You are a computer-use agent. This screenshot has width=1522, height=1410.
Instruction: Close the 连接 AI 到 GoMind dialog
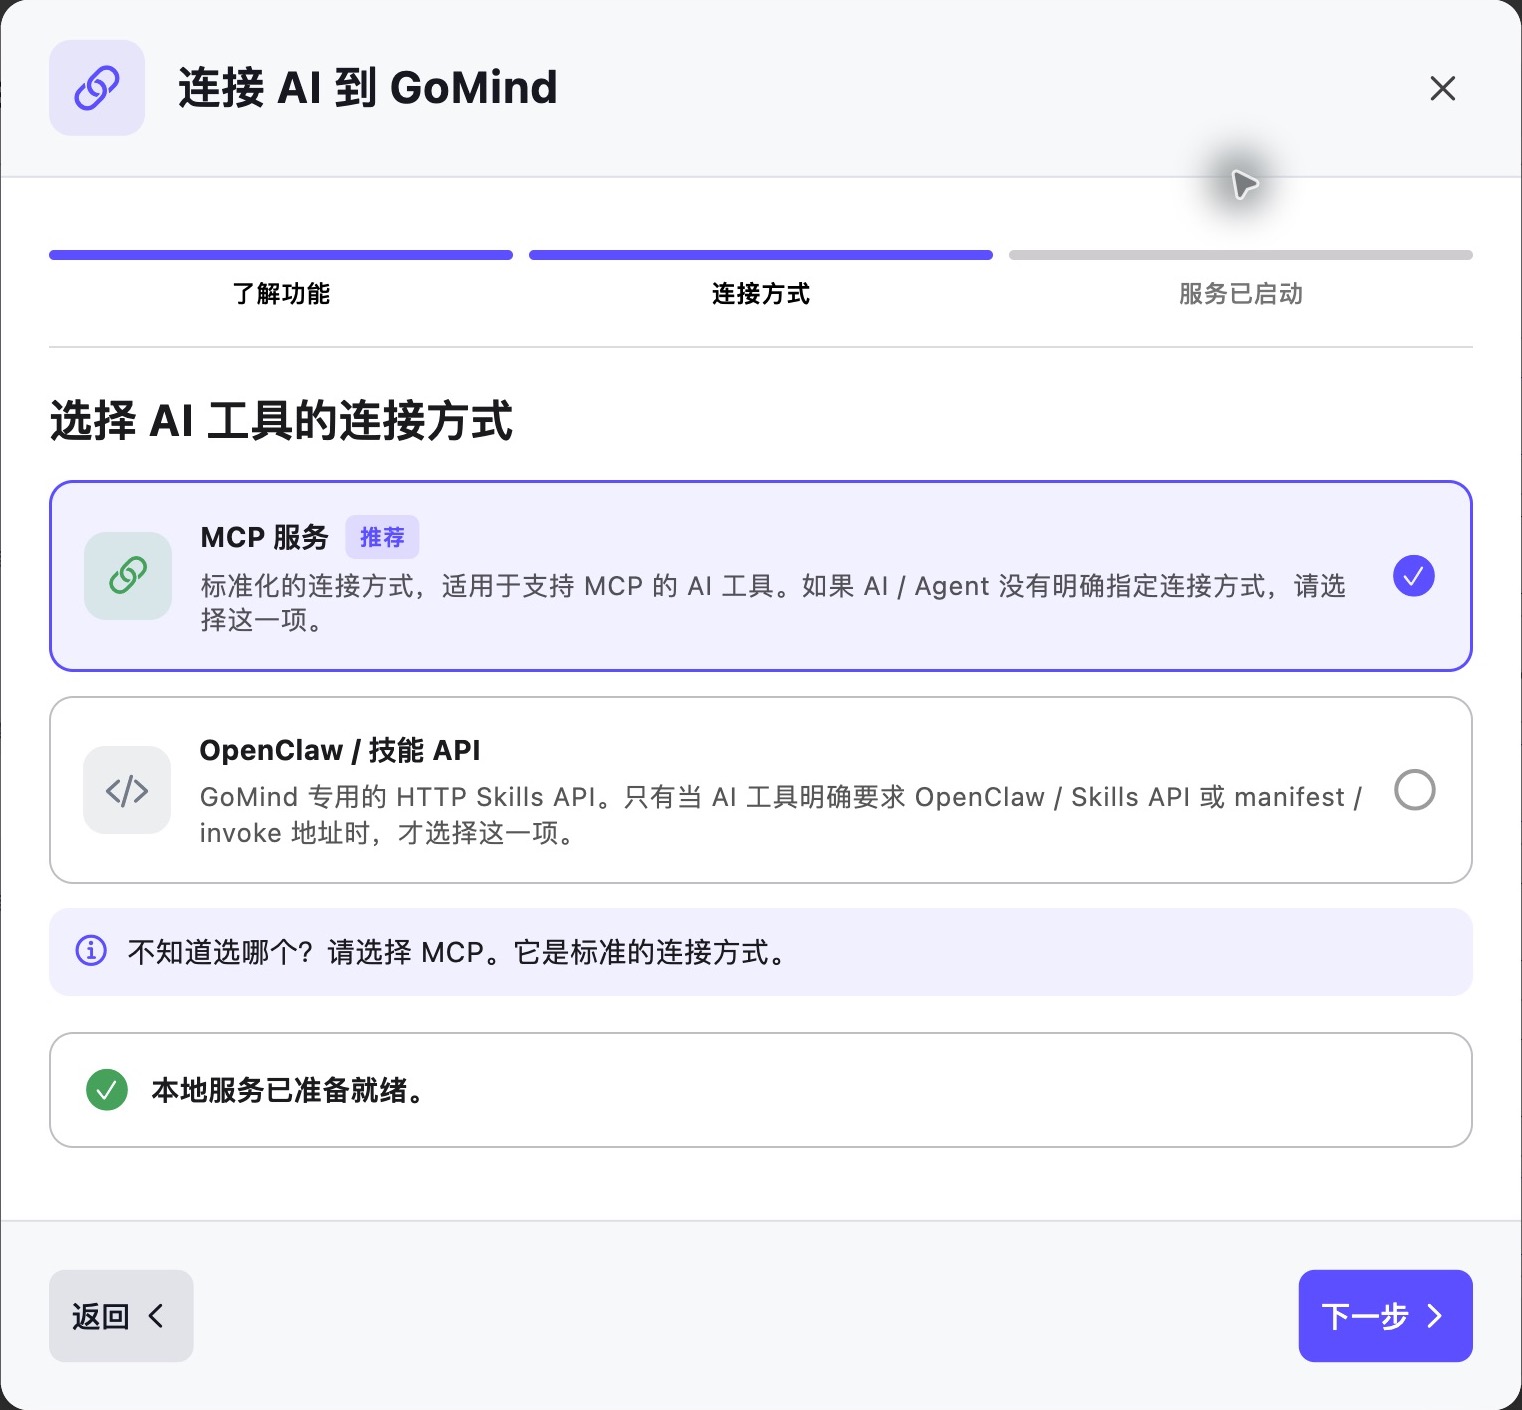(x=1442, y=88)
